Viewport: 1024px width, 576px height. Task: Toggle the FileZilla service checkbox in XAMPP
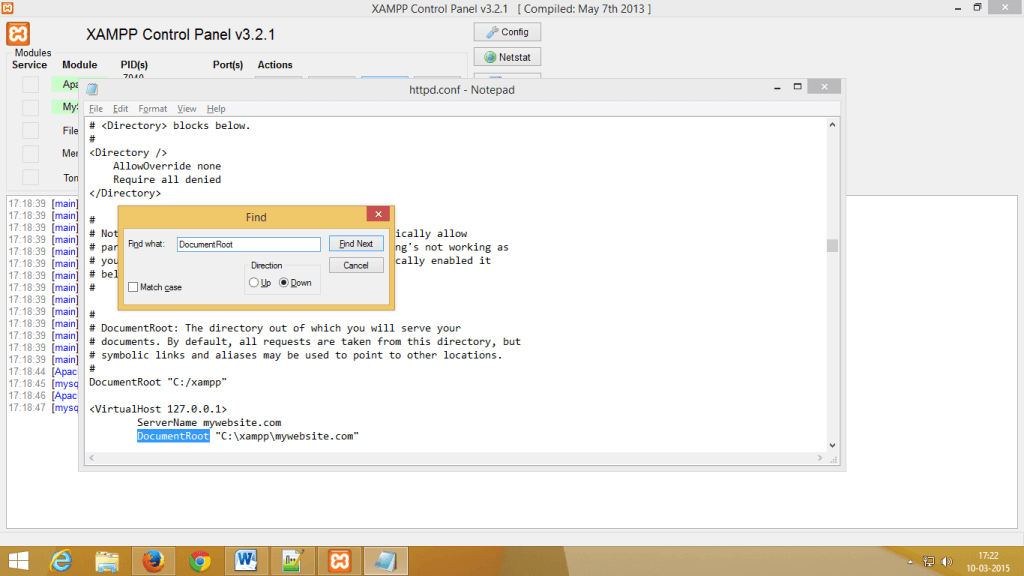30,131
